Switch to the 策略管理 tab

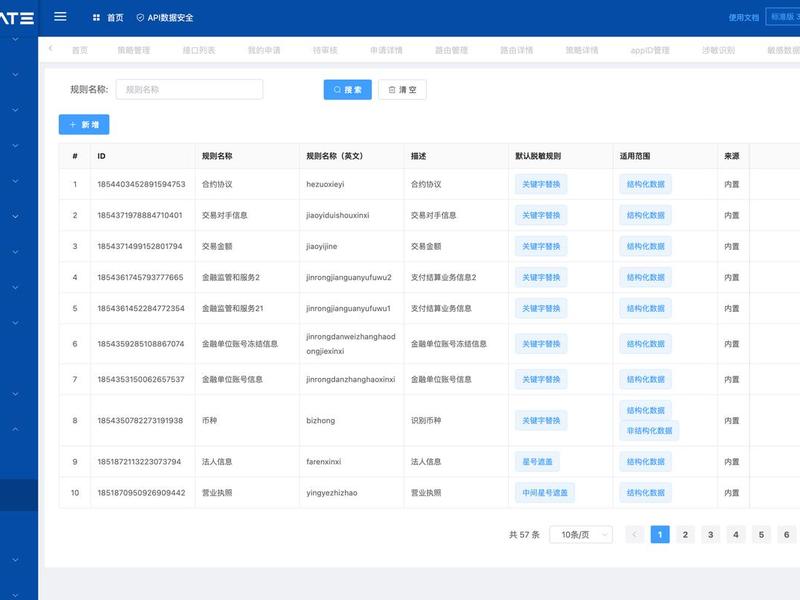click(134, 50)
